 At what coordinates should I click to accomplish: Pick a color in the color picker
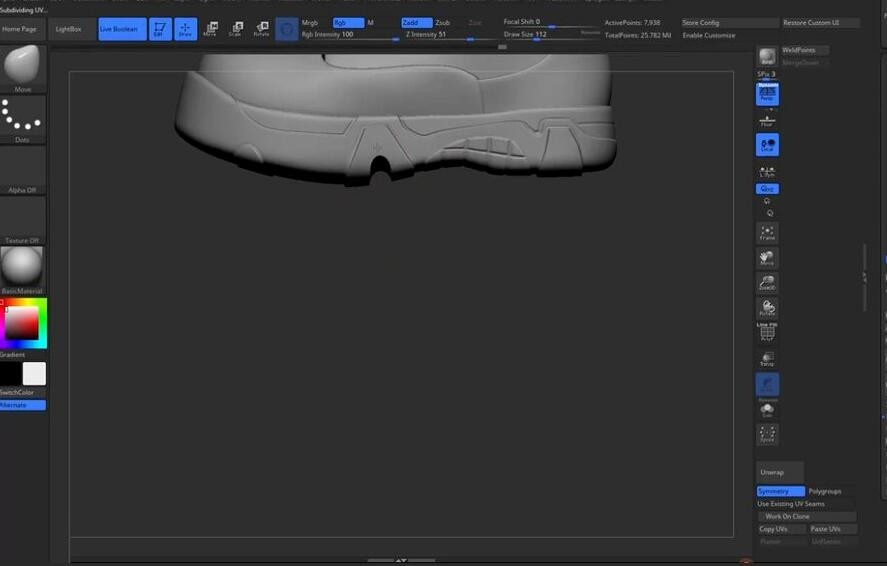point(23,323)
